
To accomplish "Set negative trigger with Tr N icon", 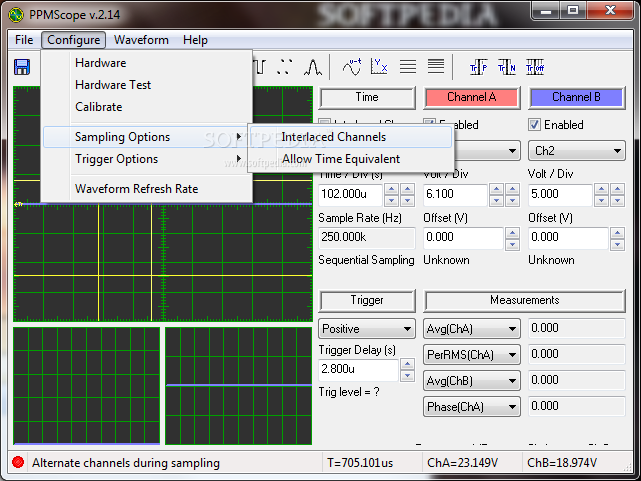I will pos(507,67).
